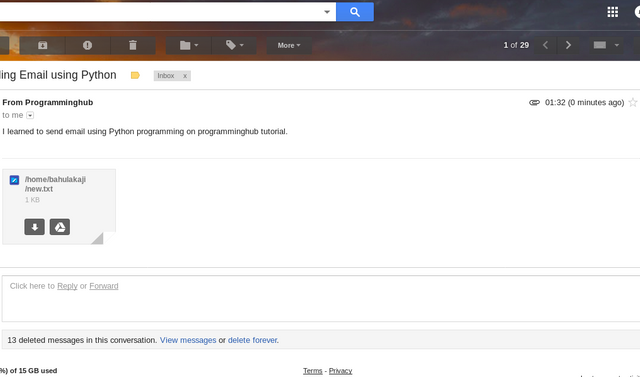640x377 pixels.
Task: Open search options dropdown arrow
Action: pos(327,12)
